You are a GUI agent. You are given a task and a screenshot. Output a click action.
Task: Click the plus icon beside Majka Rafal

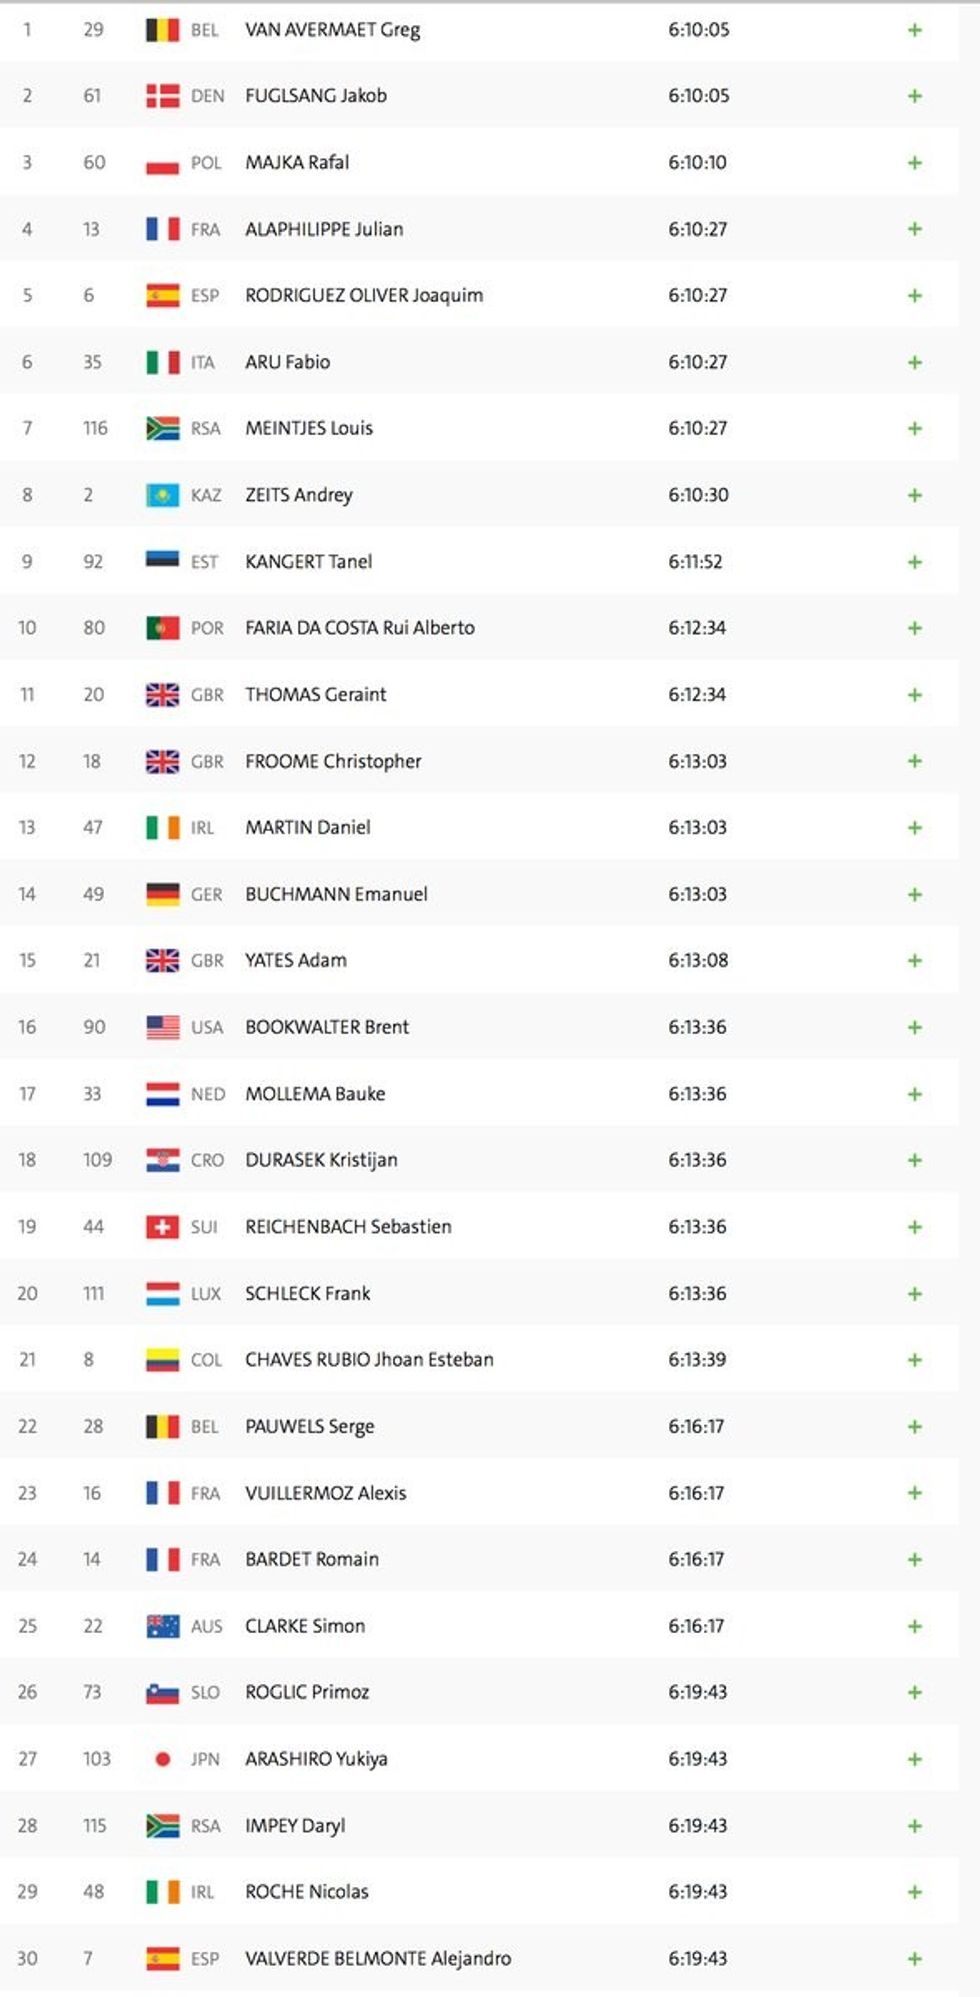[x=914, y=162]
